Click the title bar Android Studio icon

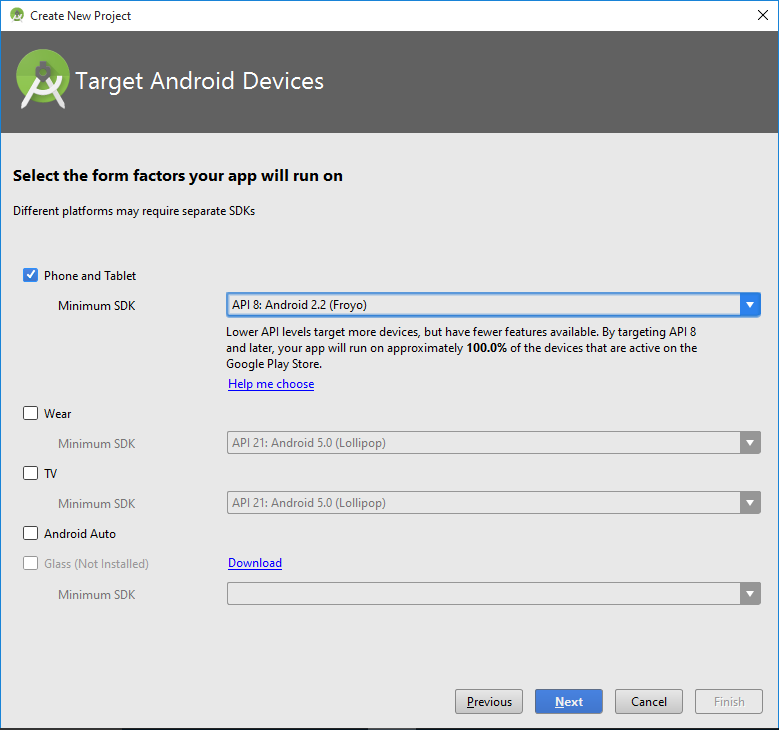tap(16, 15)
